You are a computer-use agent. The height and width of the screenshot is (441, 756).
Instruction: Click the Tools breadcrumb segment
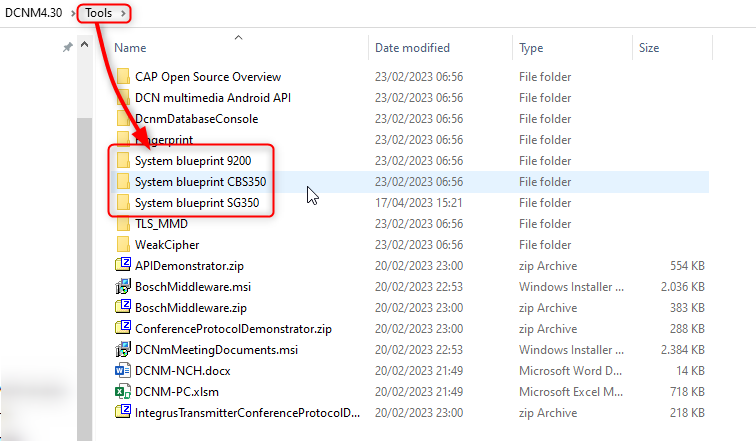[98, 13]
